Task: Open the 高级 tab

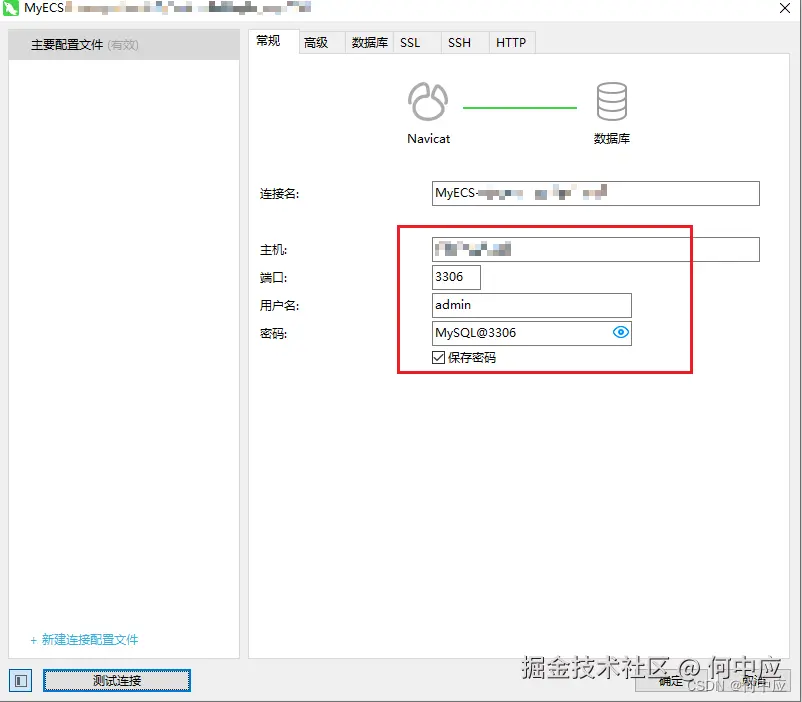Action: point(318,42)
